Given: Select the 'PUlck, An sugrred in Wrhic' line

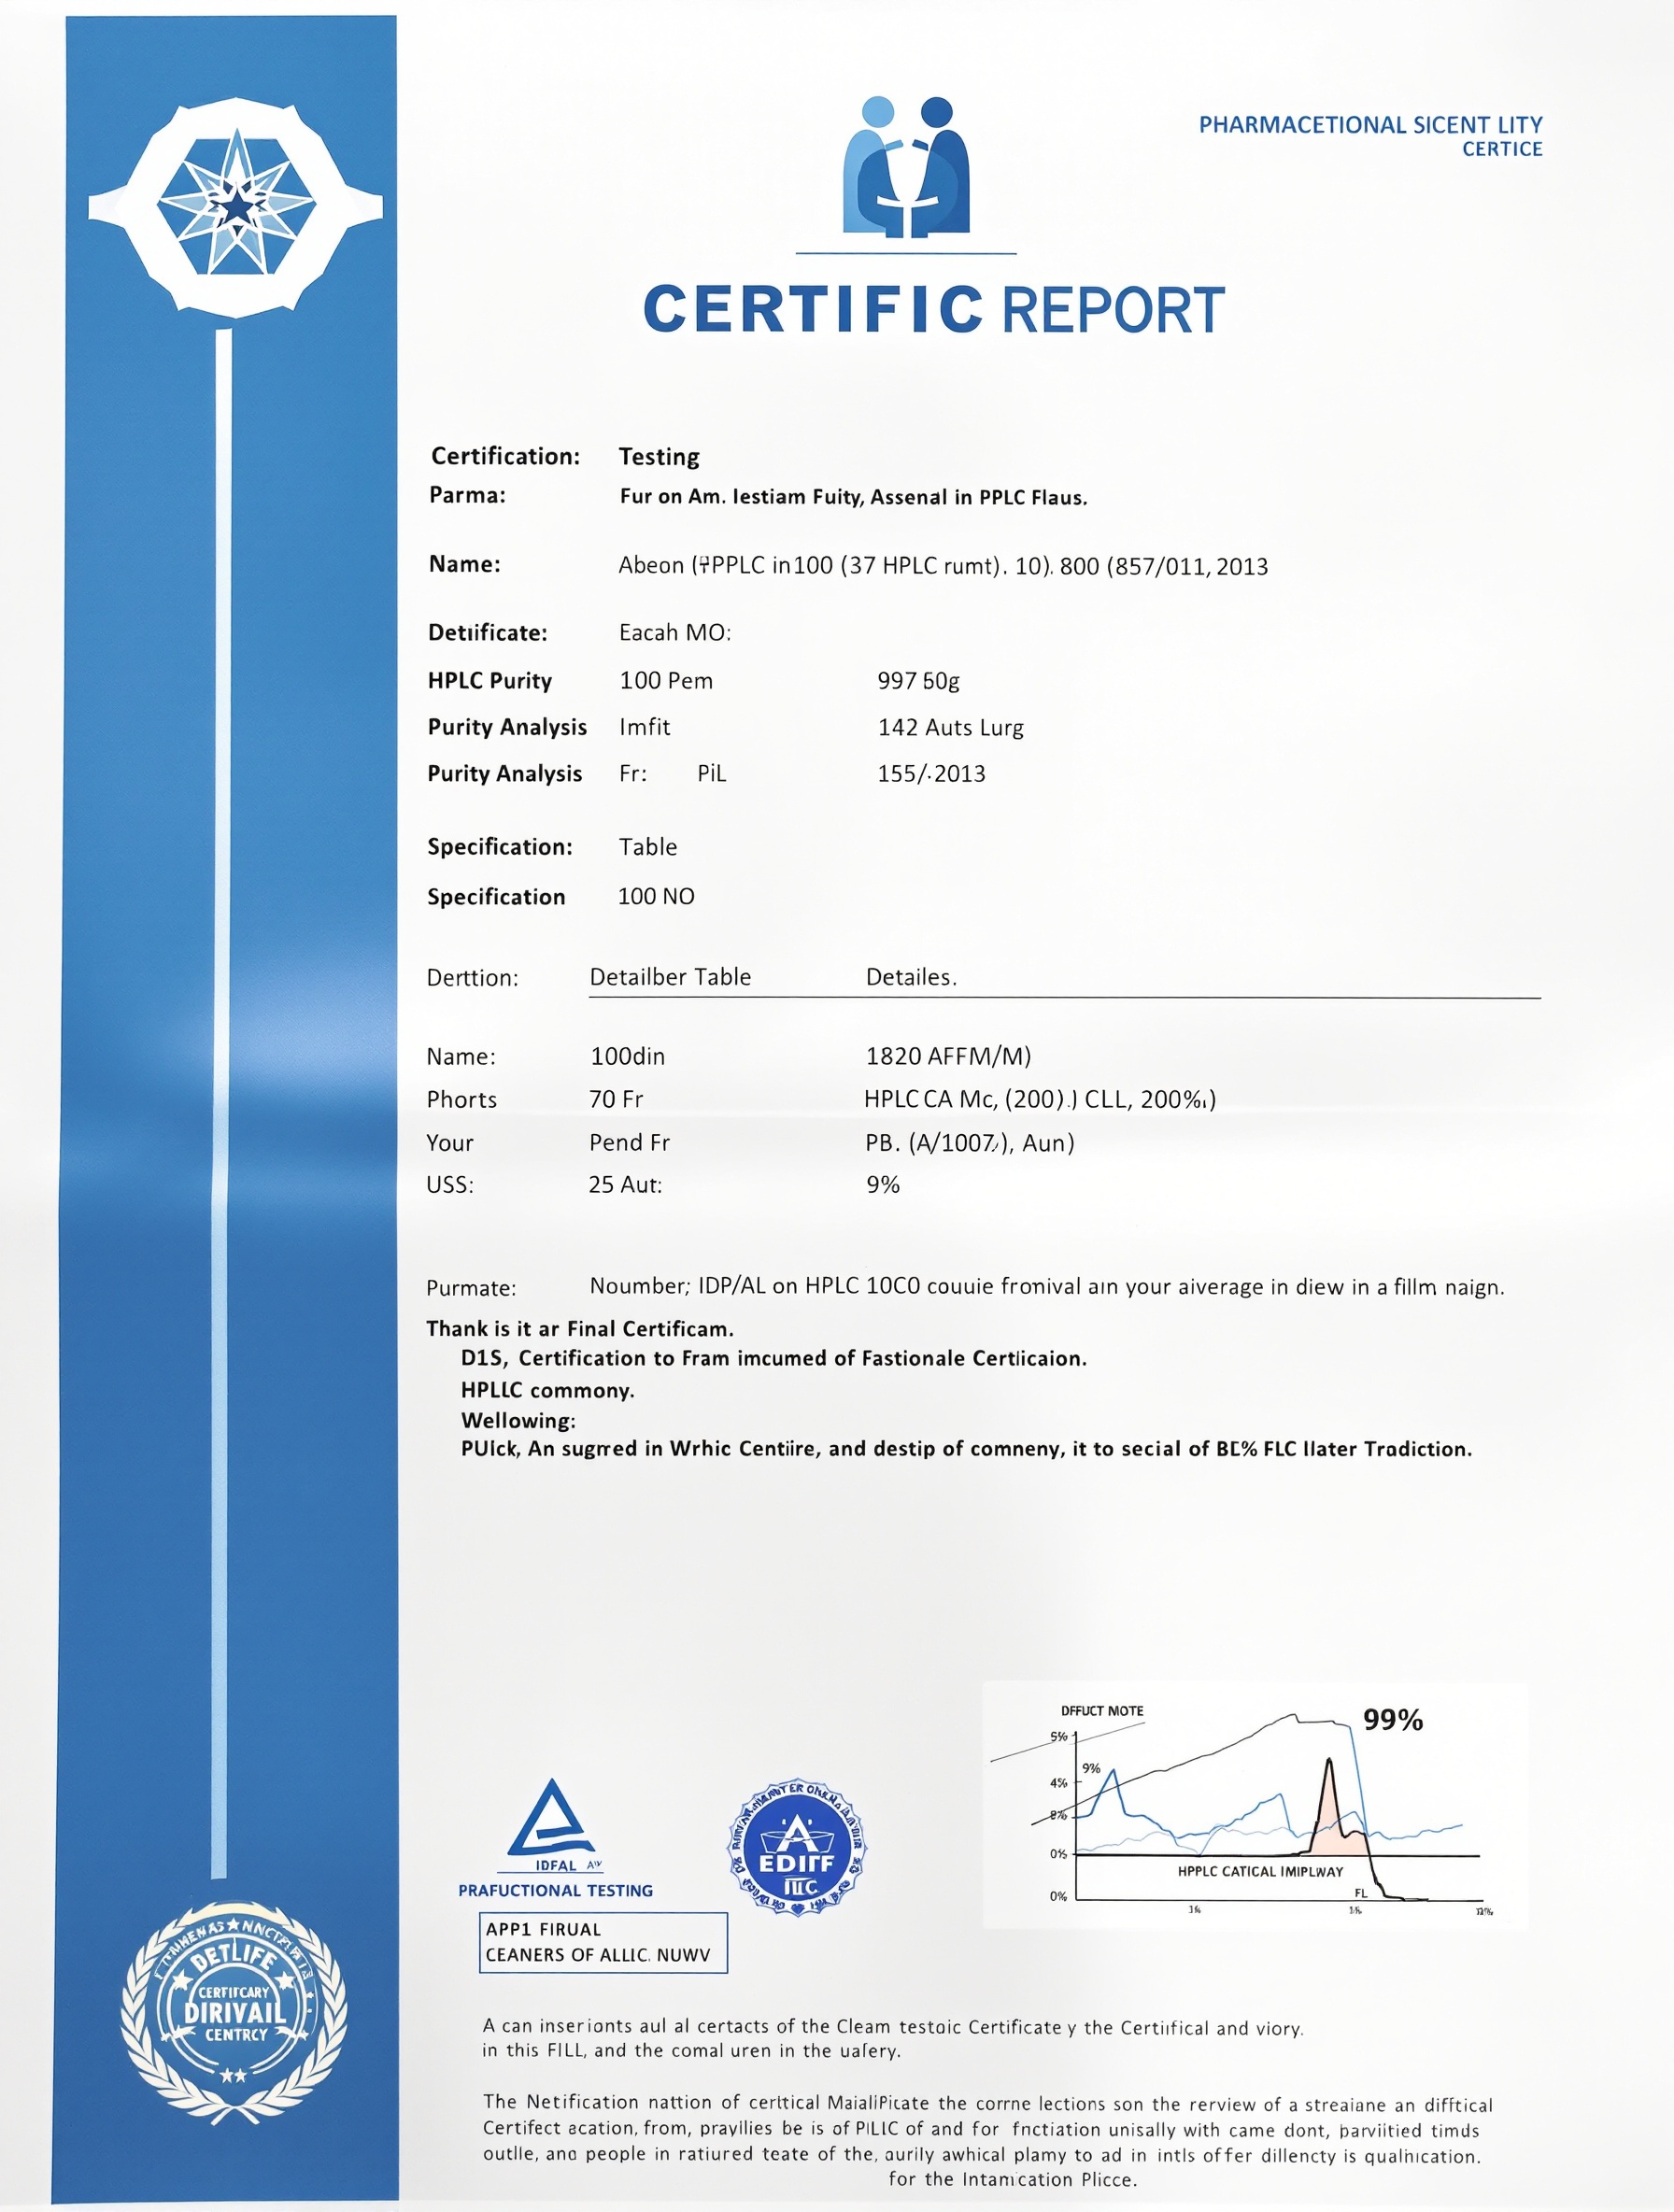Looking at the screenshot, I should point(966,1450).
